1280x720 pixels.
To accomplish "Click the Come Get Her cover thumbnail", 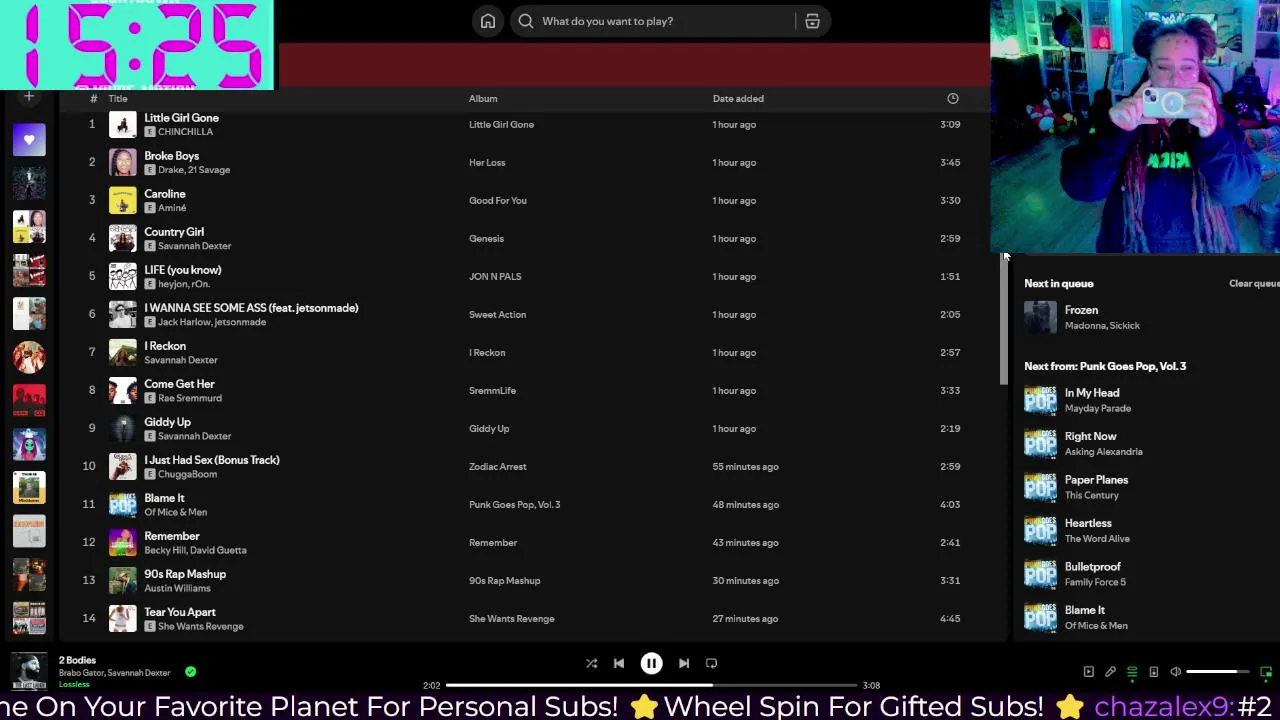I will (x=122, y=390).
